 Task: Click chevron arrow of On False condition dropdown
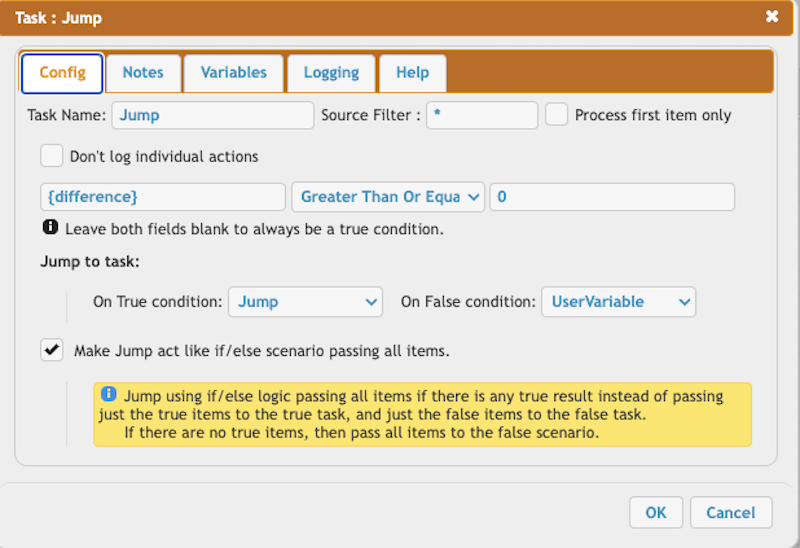click(685, 302)
